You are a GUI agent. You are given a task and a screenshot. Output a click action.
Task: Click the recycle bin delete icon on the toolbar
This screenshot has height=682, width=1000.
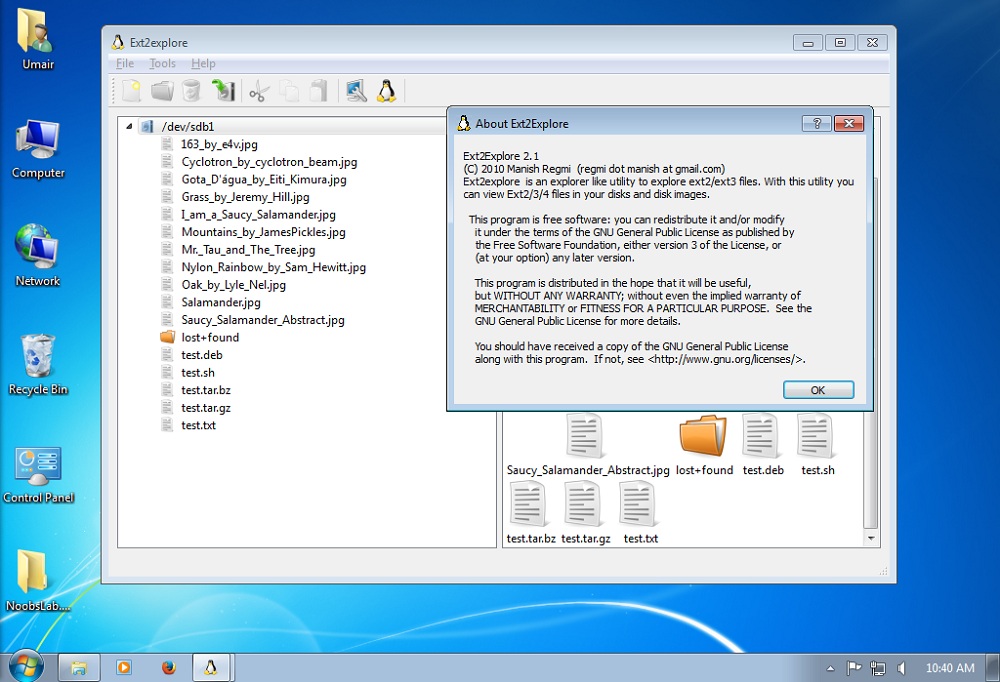click(190, 90)
